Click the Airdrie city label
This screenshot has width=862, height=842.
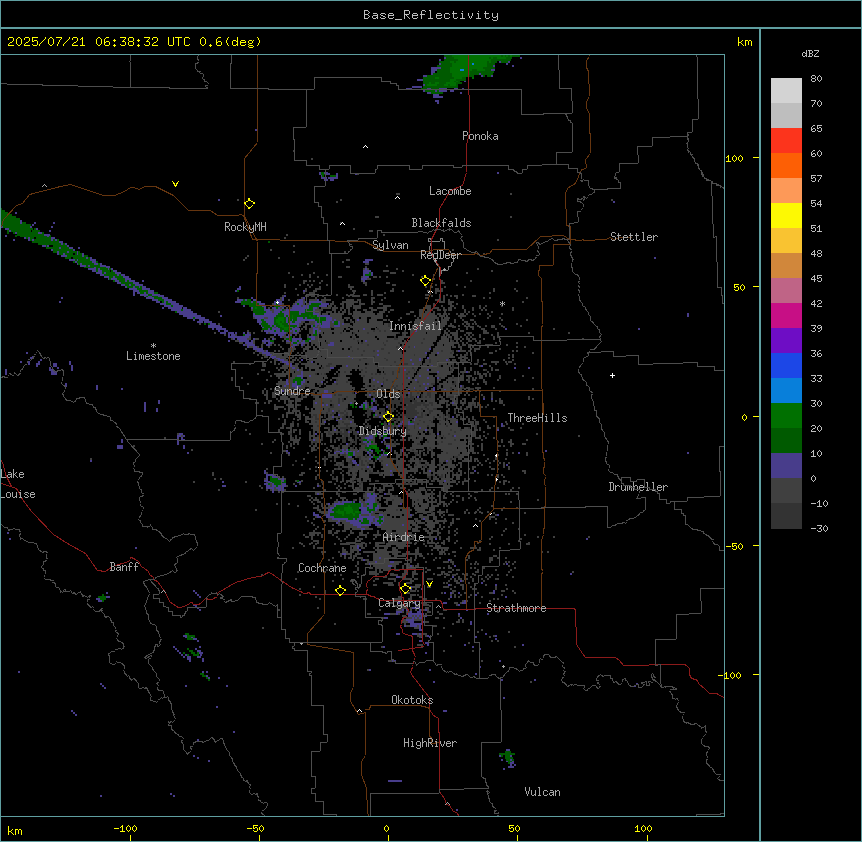pyautogui.click(x=404, y=537)
